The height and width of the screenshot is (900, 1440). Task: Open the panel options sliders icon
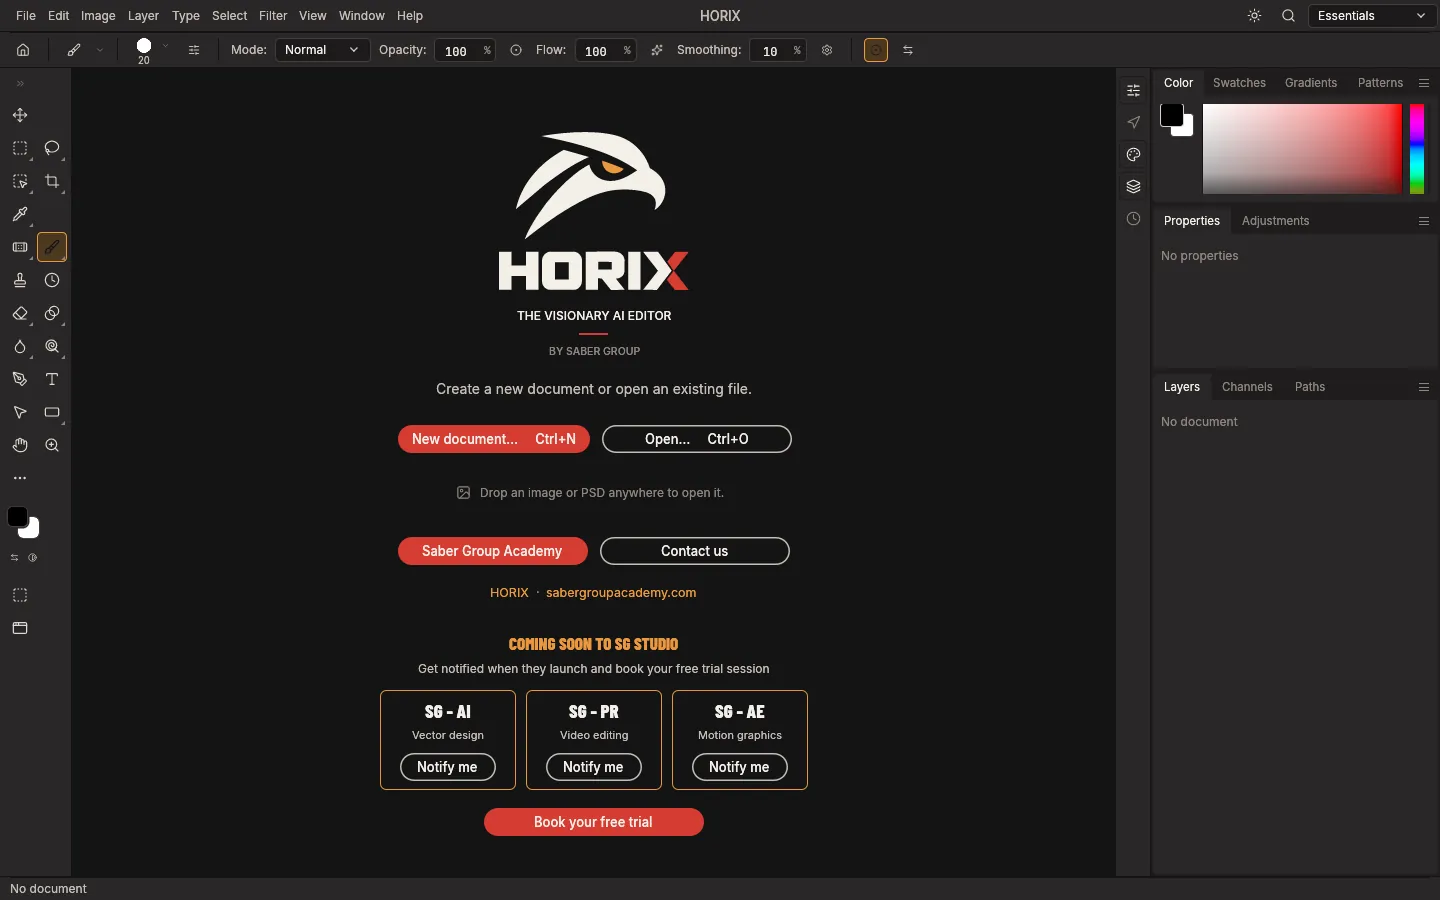1133,91
